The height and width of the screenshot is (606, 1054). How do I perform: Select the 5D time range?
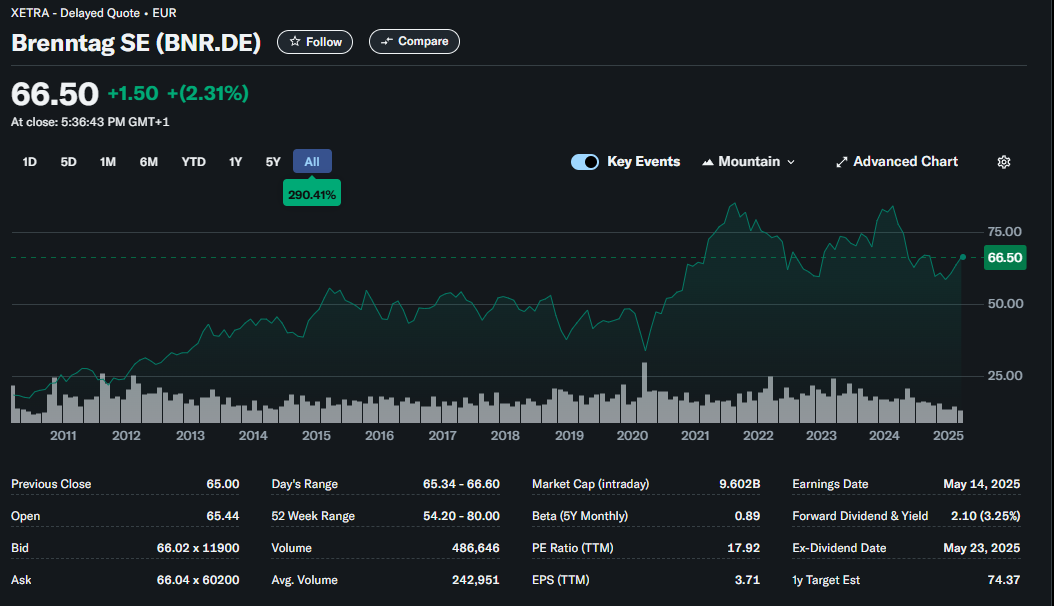(69, 162)
